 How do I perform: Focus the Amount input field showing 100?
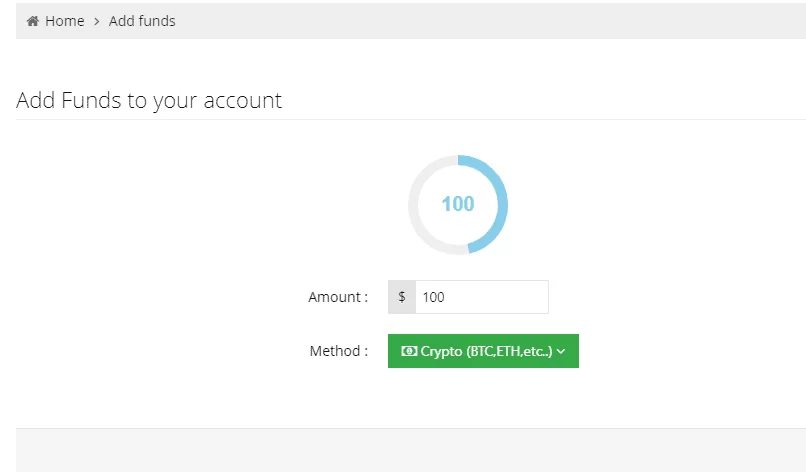coord(481,297)
